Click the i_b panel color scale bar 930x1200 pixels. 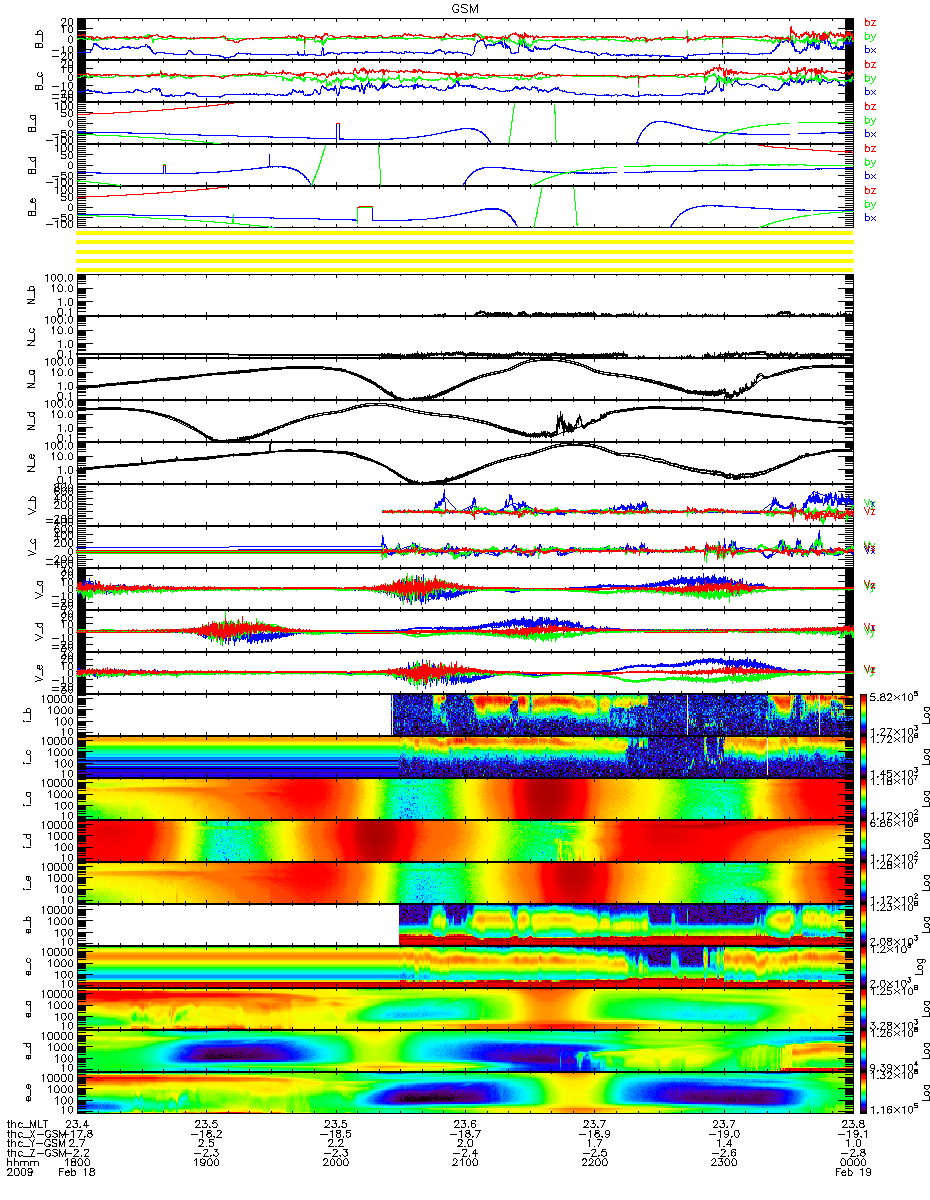pyautogui.click(x=865, y=715)
